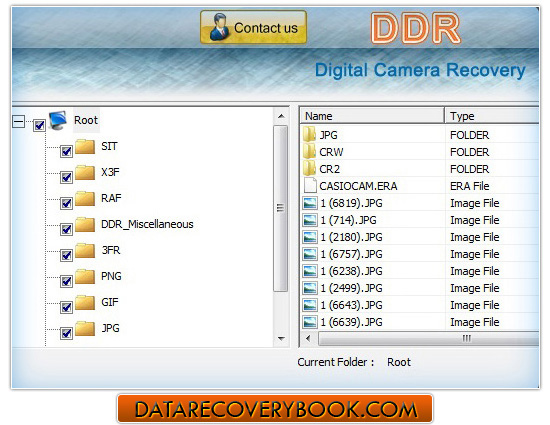Click the Root computer icon in tree
Screen dimensions: 550x425
pyautogui.click(x=58, y=120)
